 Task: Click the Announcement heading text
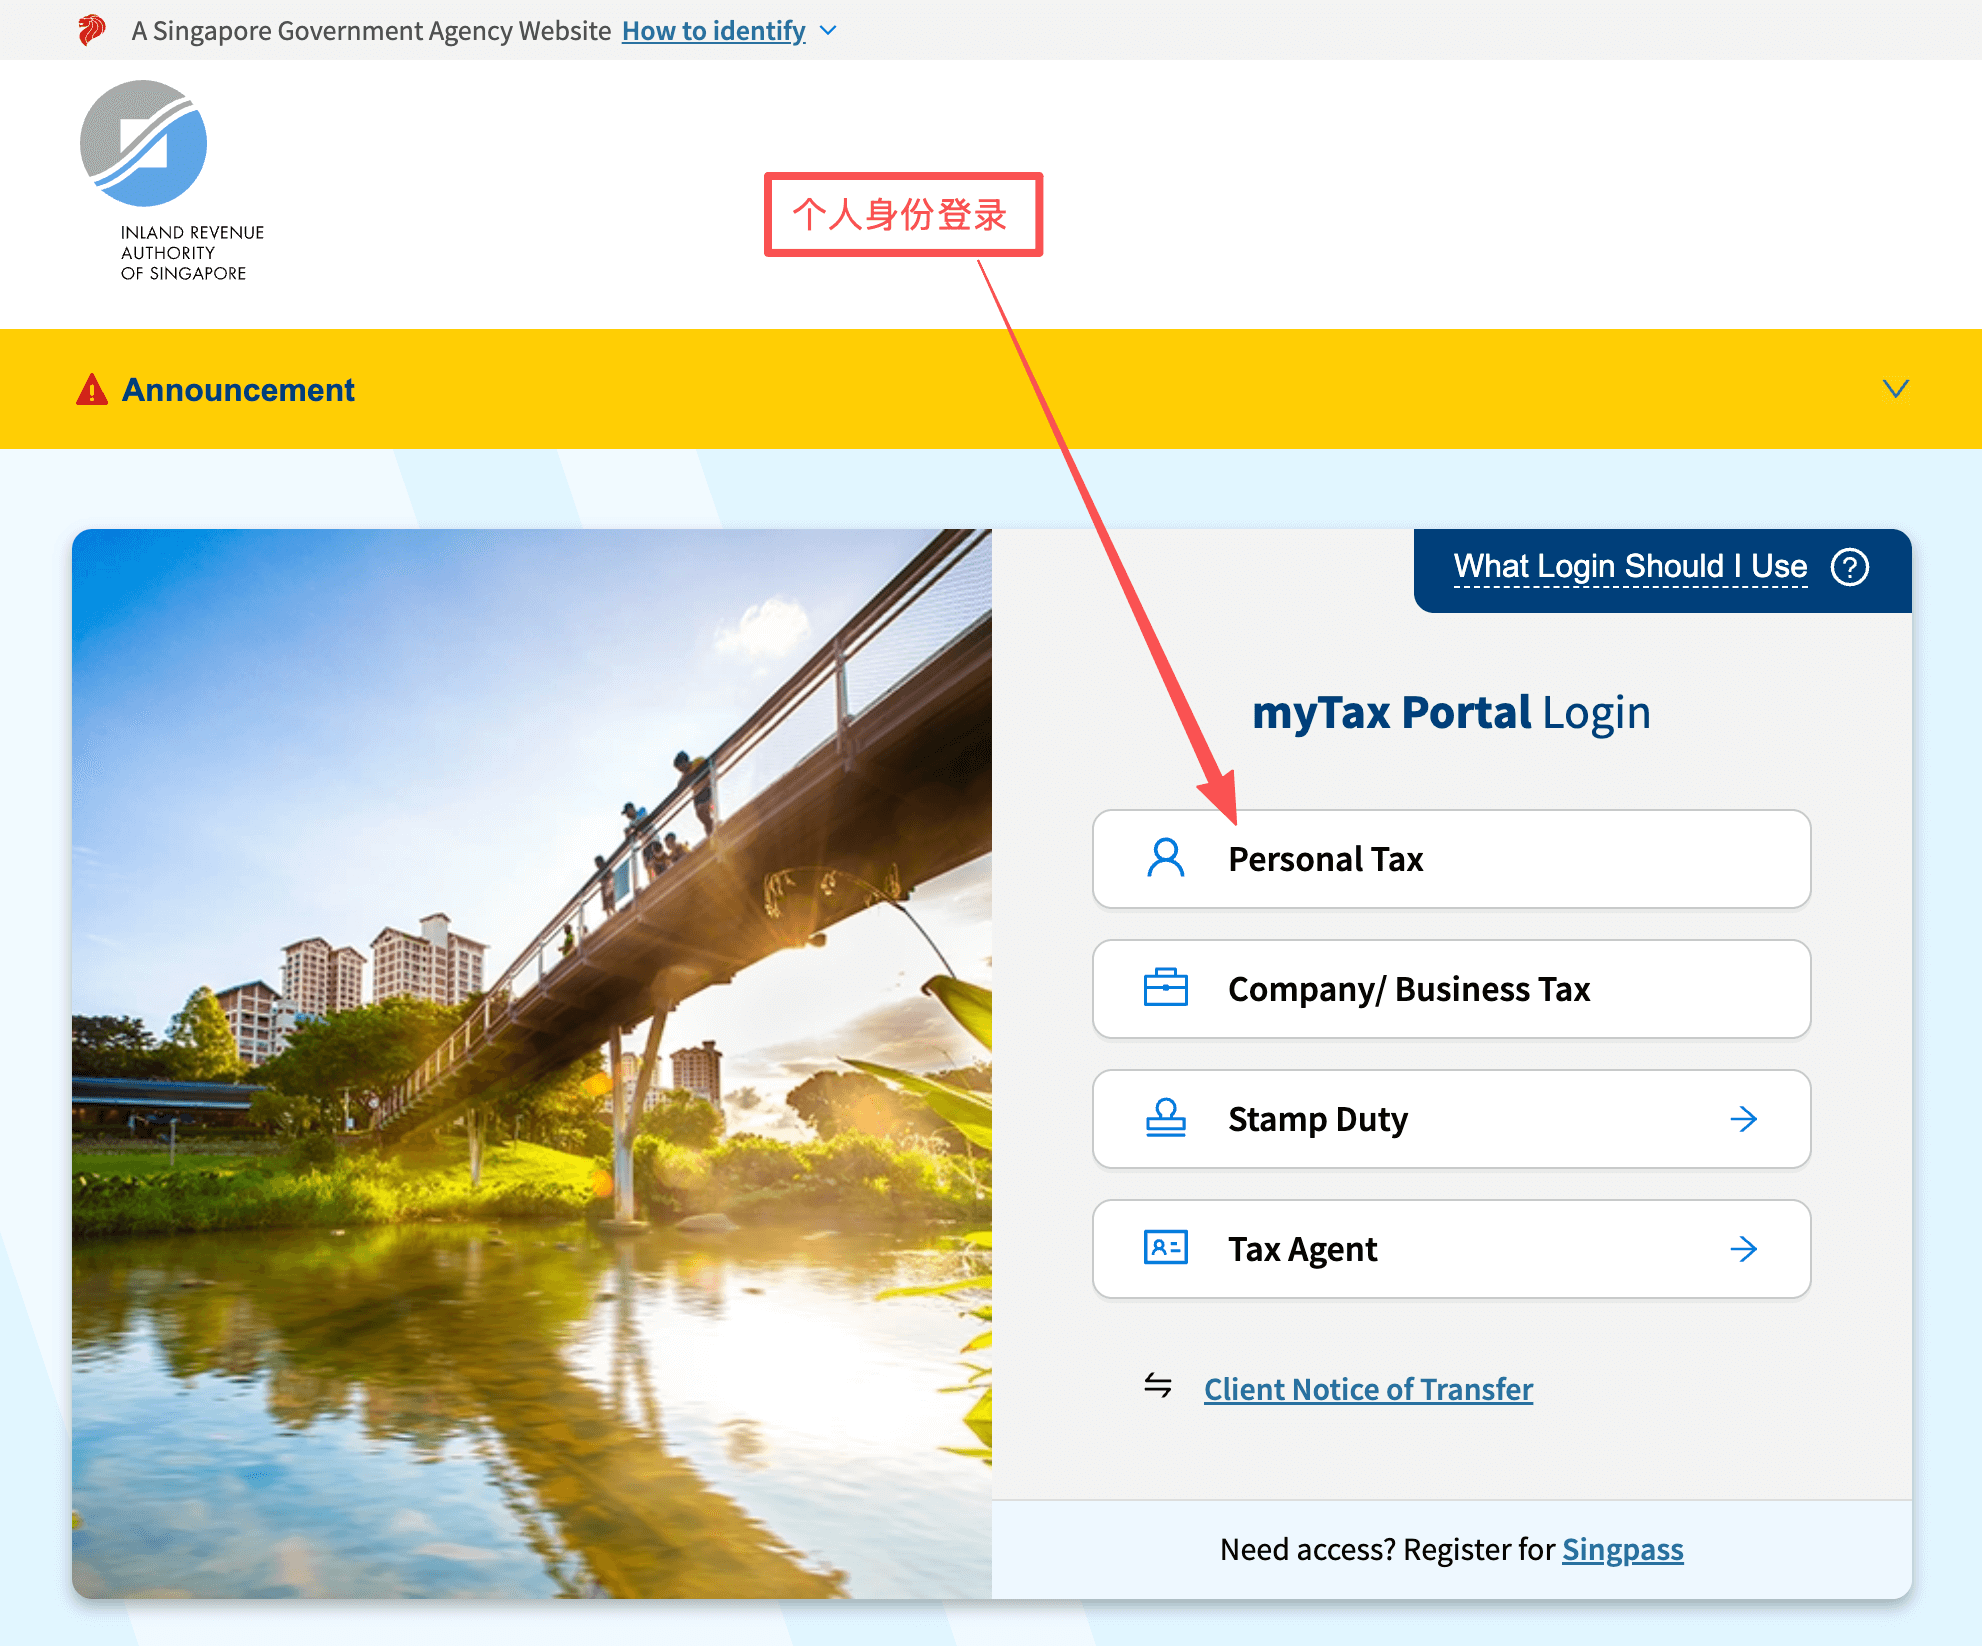(238, 390)
